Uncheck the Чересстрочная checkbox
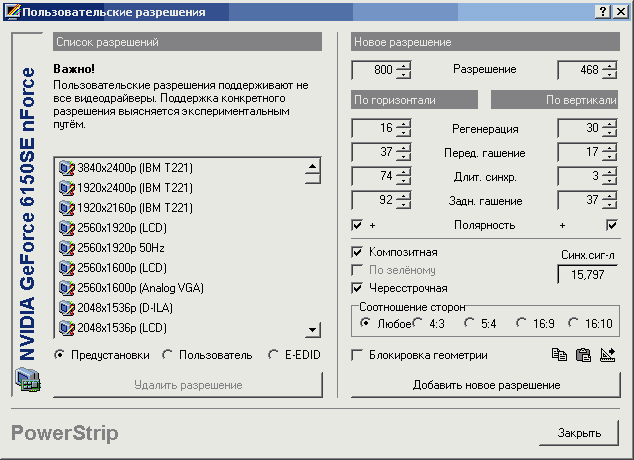 [x=358, y=288]
